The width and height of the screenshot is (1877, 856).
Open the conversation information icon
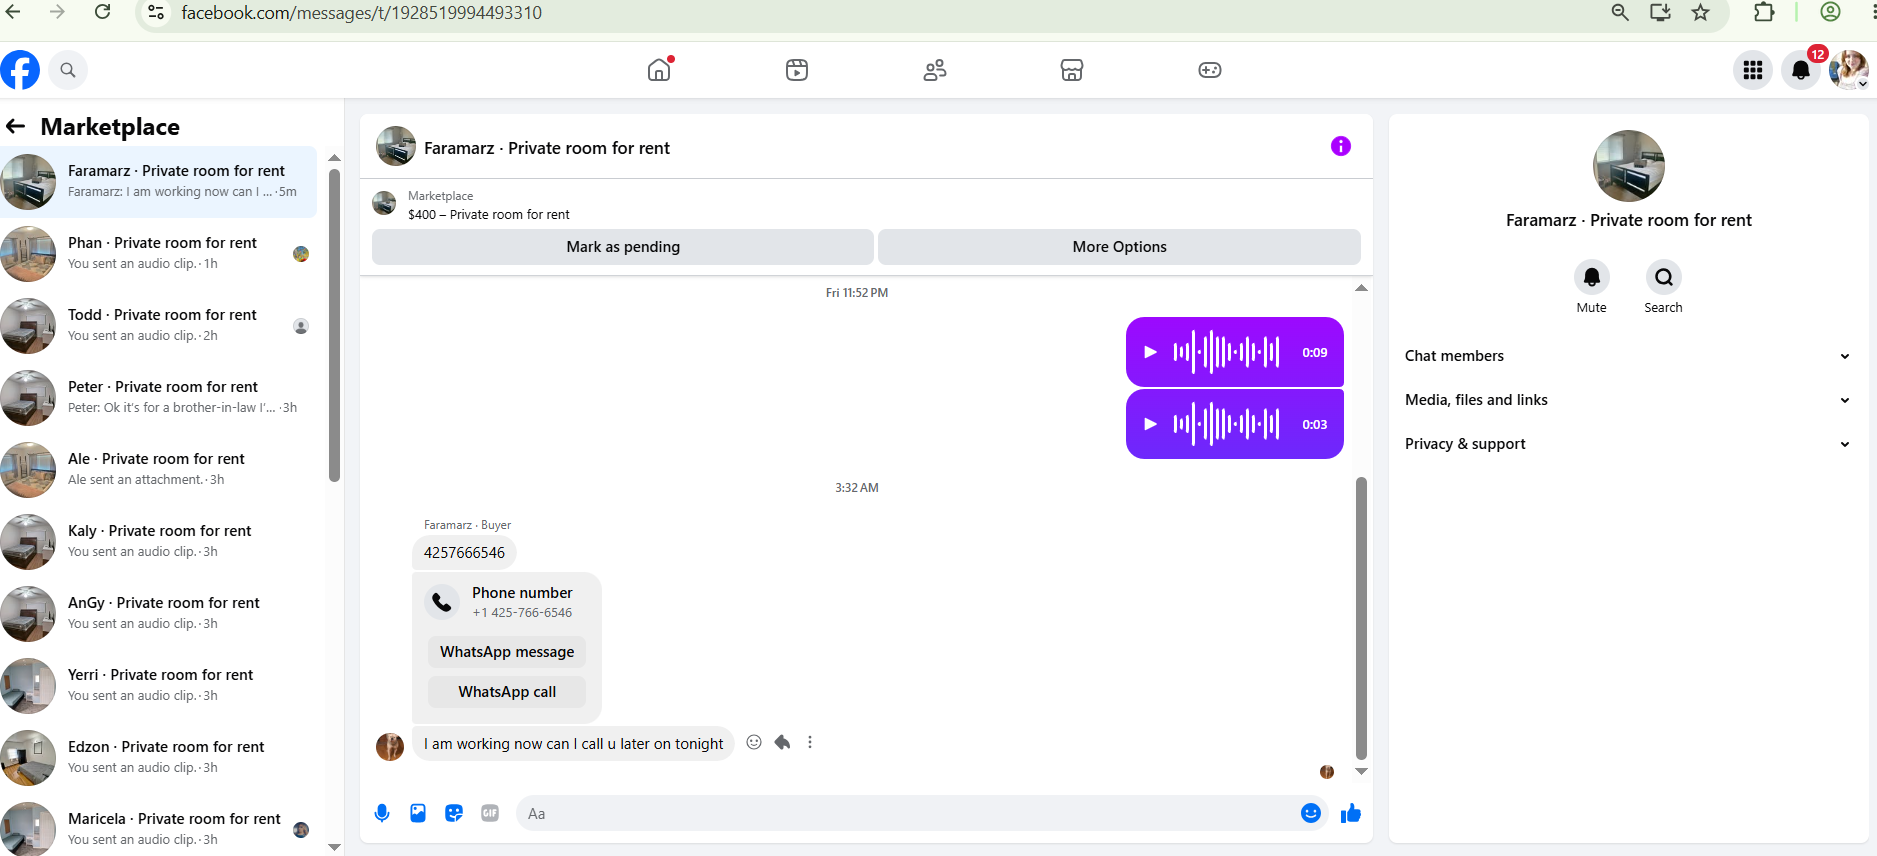1341,146
